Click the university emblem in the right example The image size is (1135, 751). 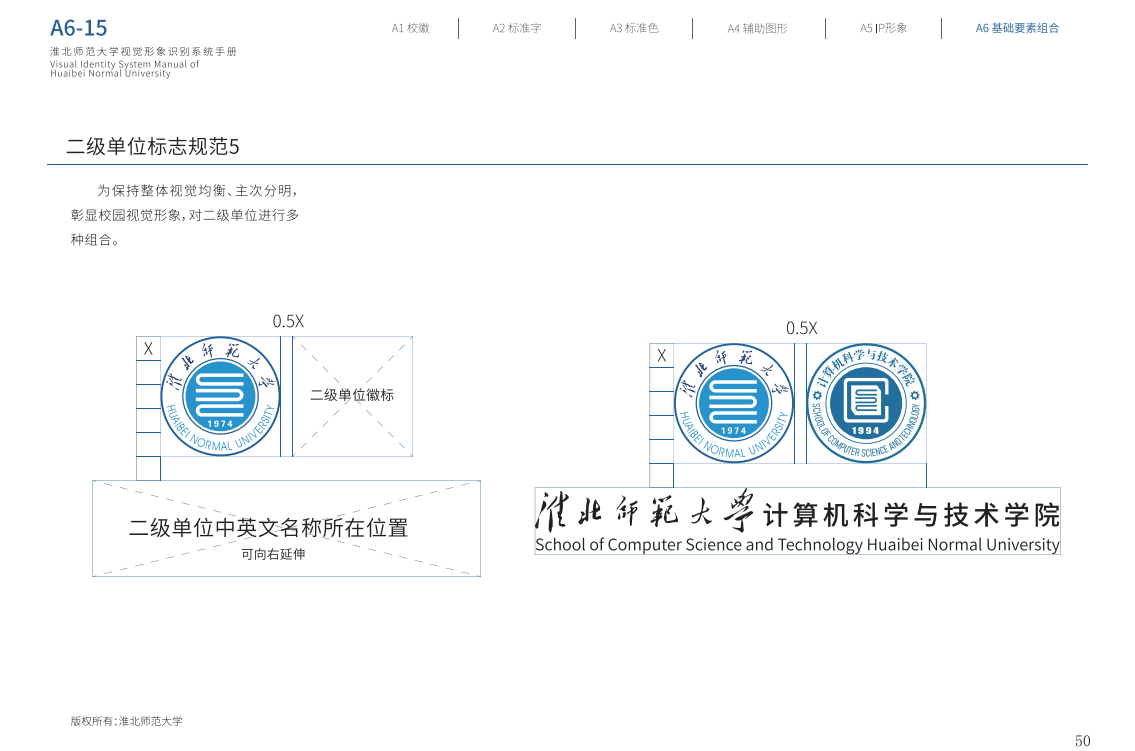733,403
